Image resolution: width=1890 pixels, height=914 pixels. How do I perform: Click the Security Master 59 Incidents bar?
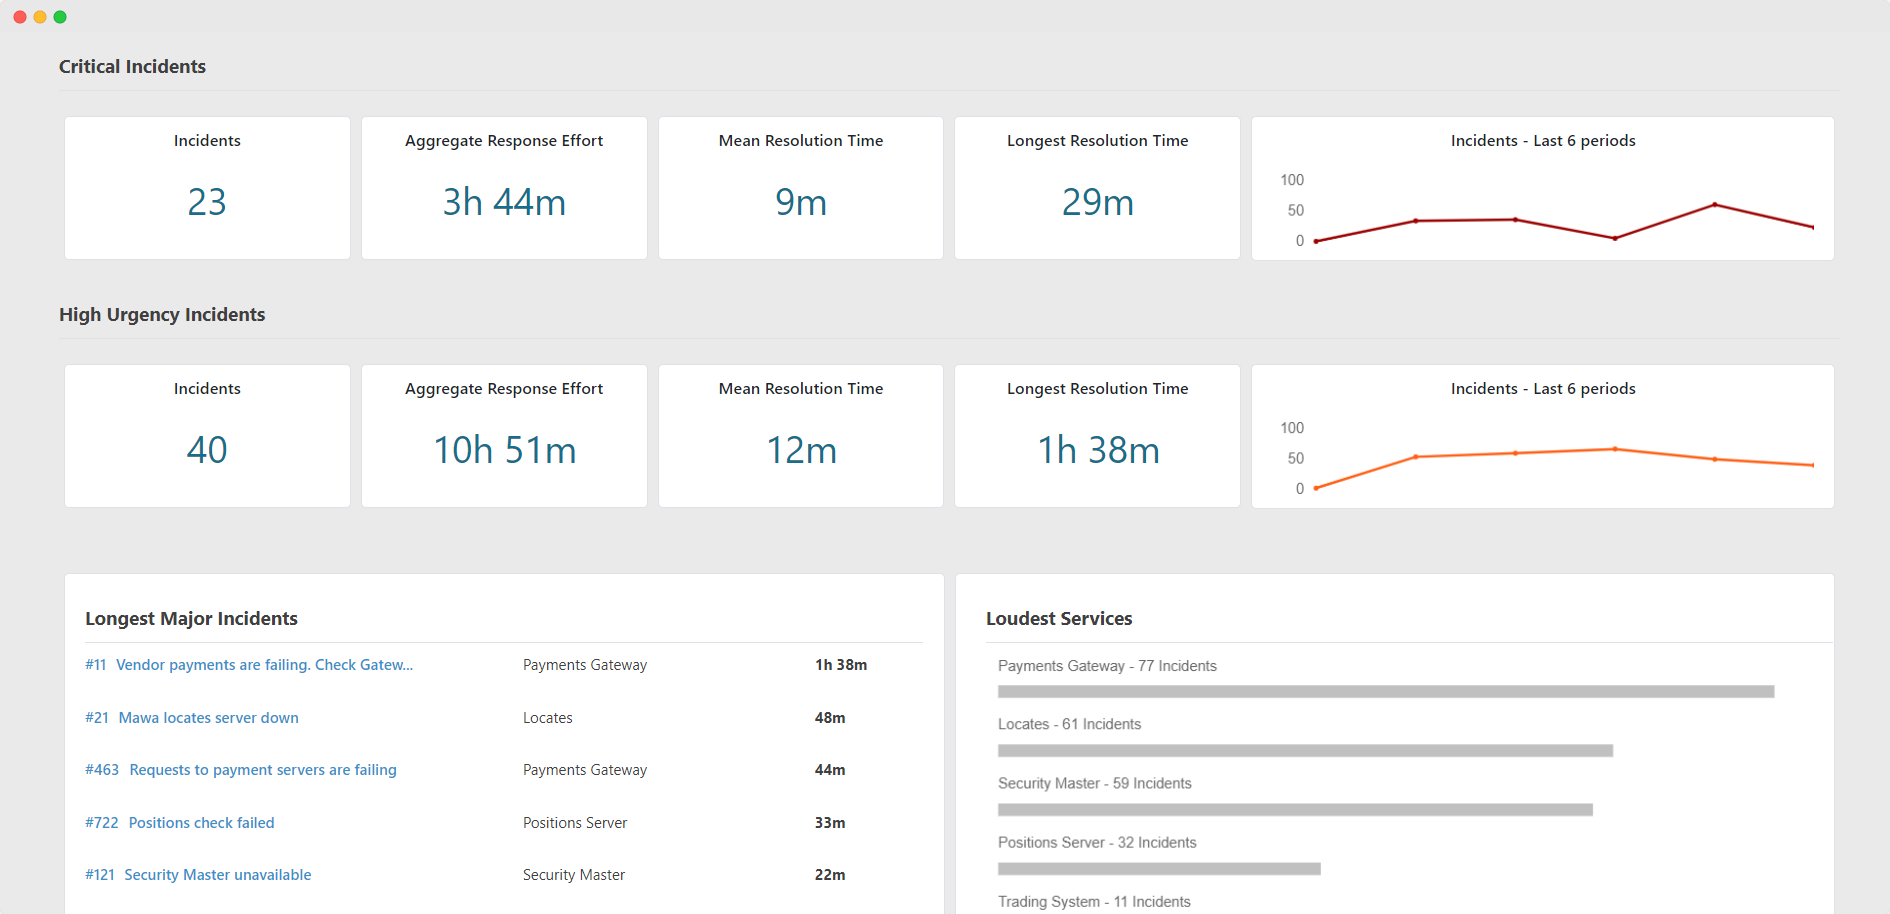tap(1295, 810)
